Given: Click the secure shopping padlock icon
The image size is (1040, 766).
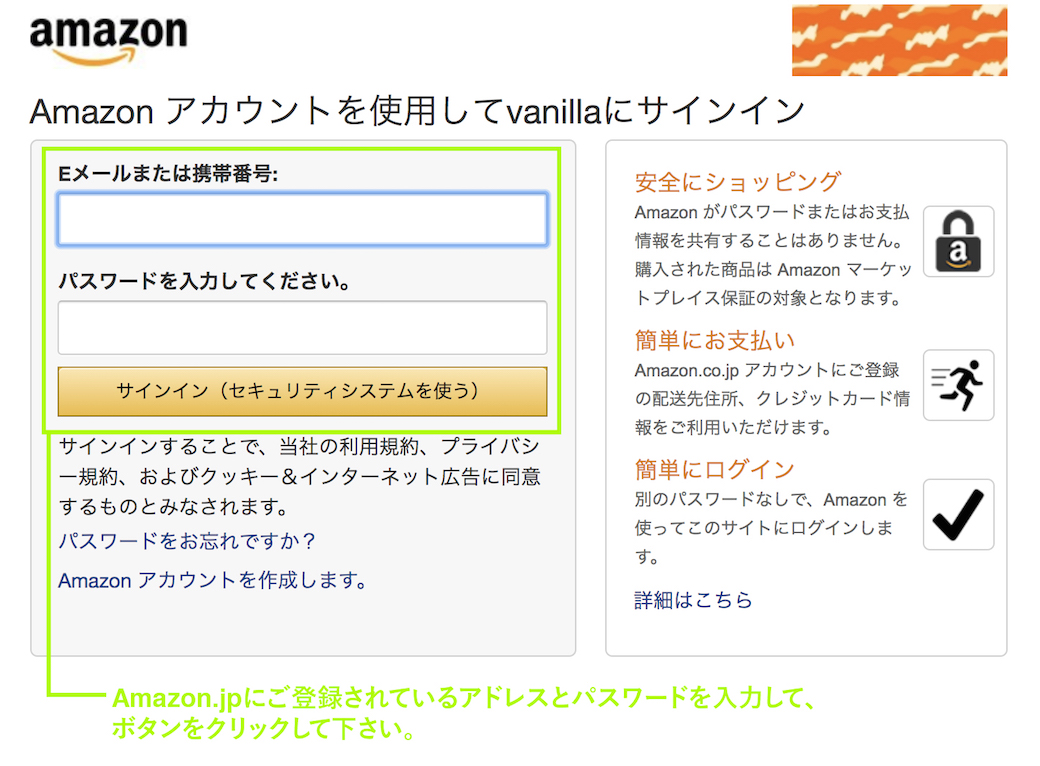Looking at the screenshot, I should click(958, 242).
